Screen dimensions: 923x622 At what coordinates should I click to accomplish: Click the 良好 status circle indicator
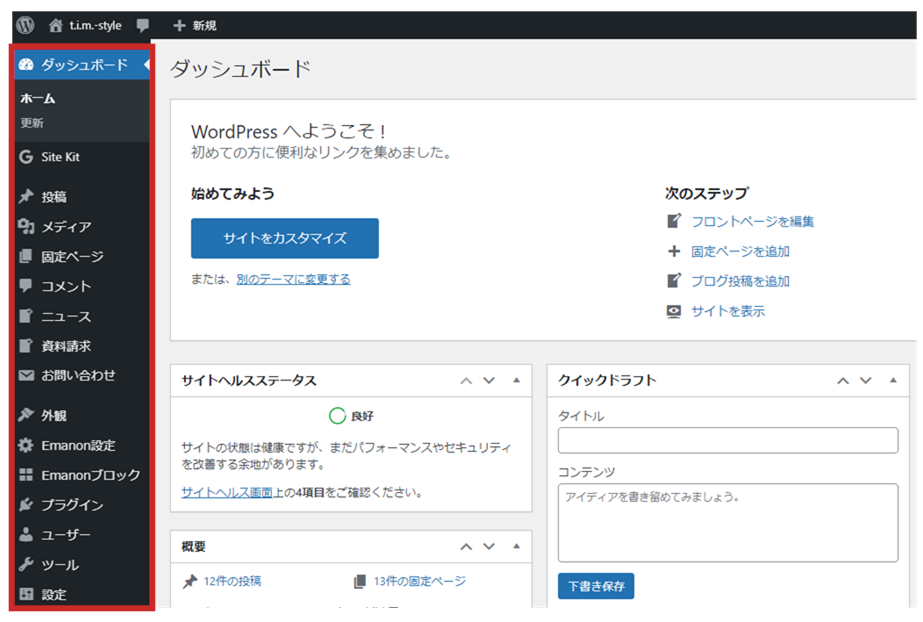click(x=337, y=415)
